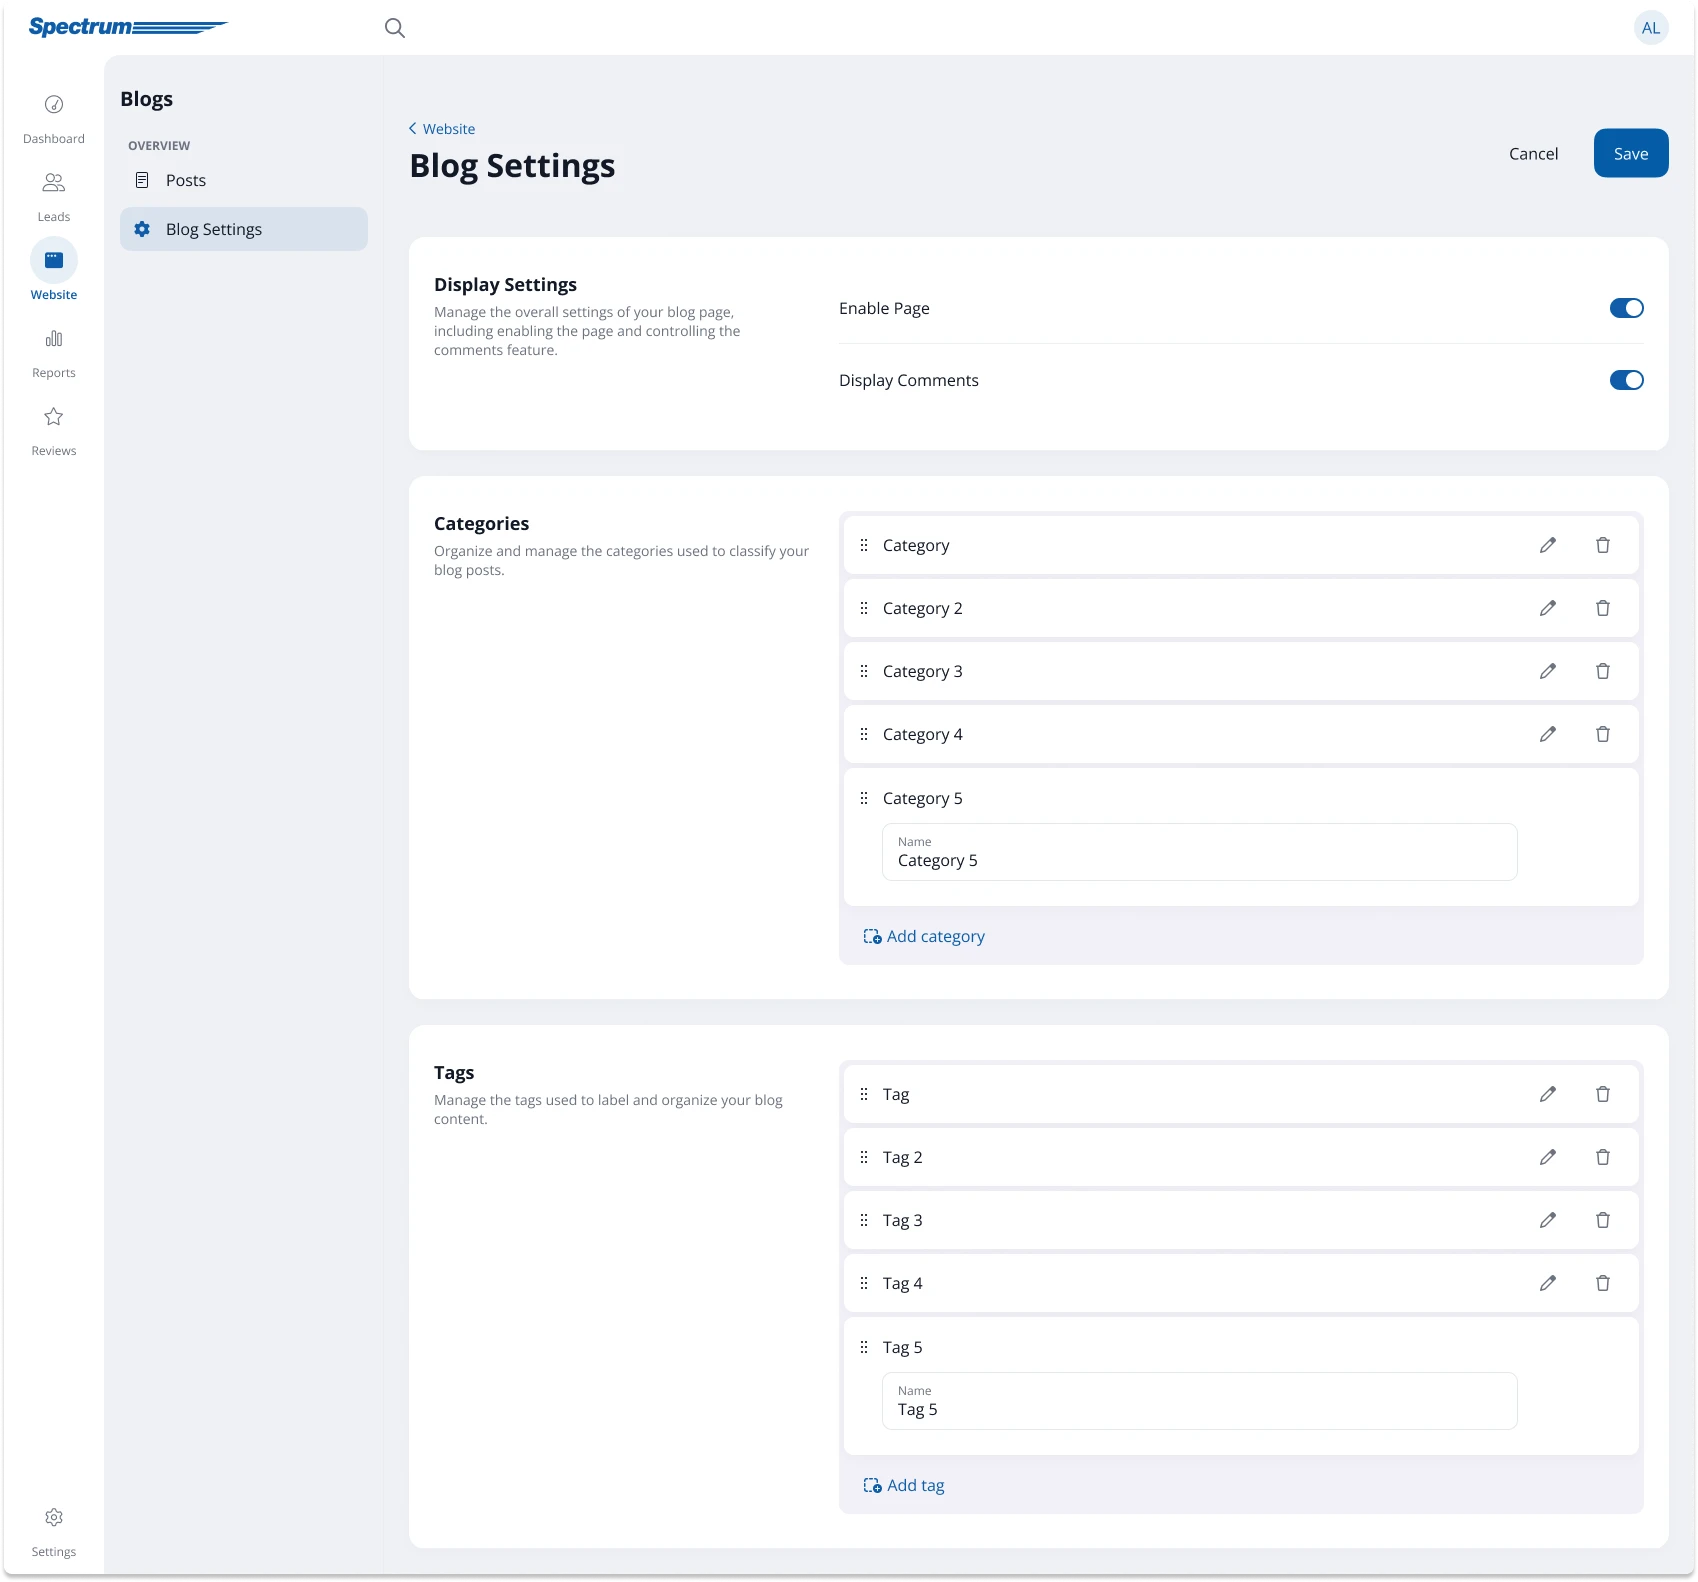Edit Category 2 with pencil icon
1698x1582 pixels.
coord(1547,608)
